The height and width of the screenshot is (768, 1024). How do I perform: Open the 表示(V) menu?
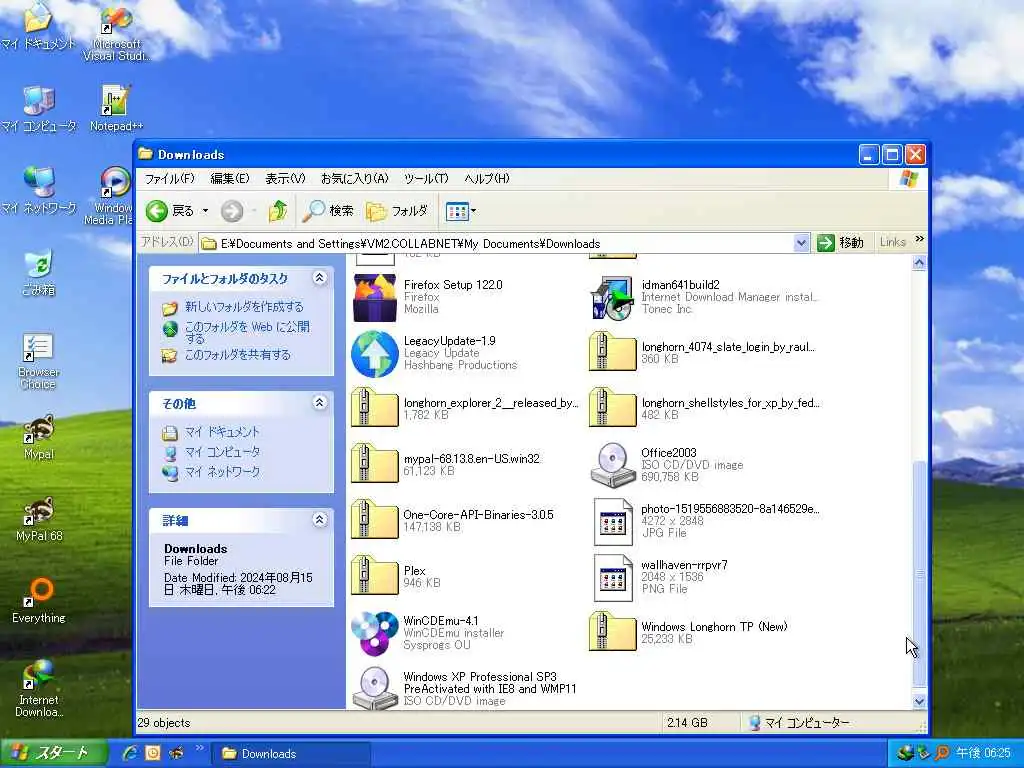click(285, 178)
